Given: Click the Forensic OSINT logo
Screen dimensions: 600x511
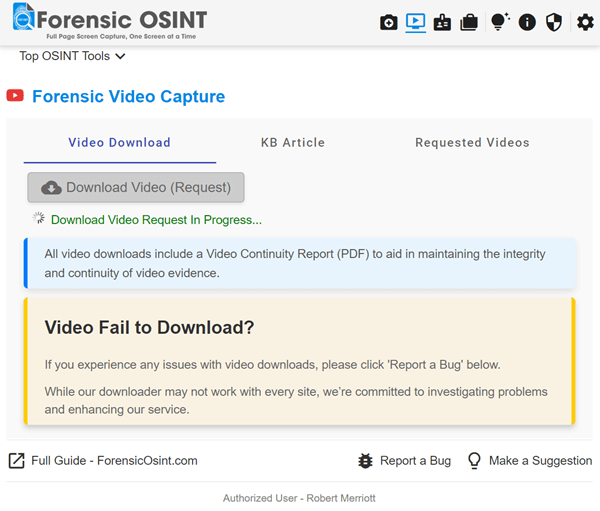Looking at the screenshot, I should click(110, 21).
